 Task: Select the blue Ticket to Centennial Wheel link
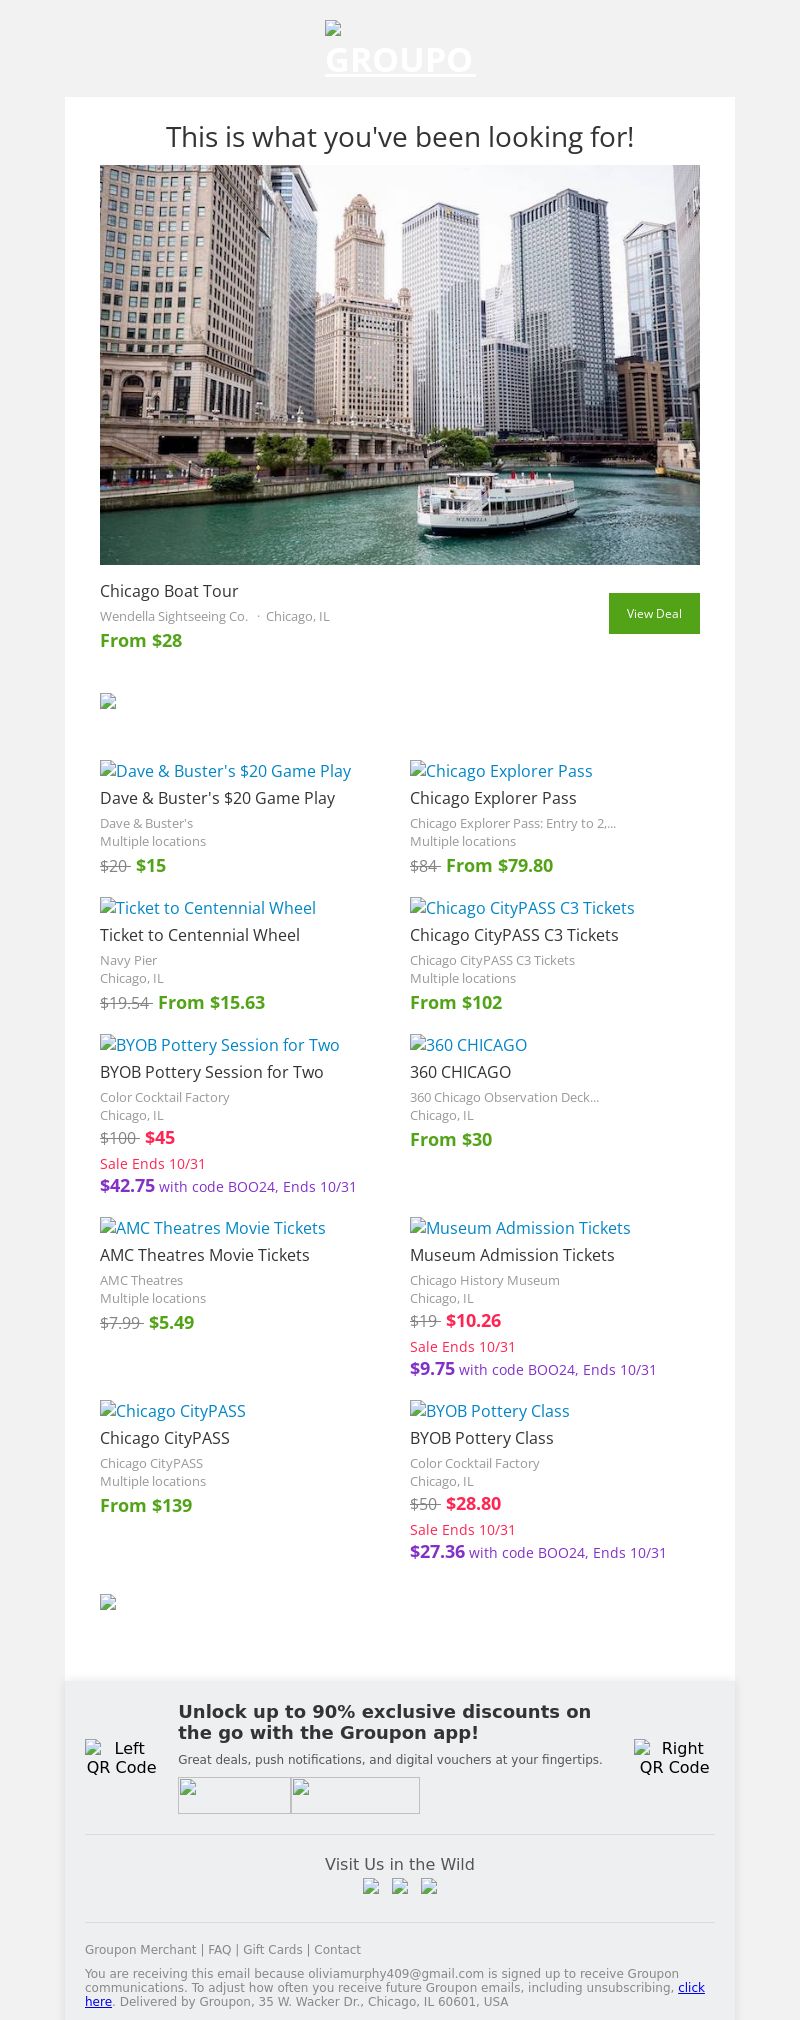208,908
